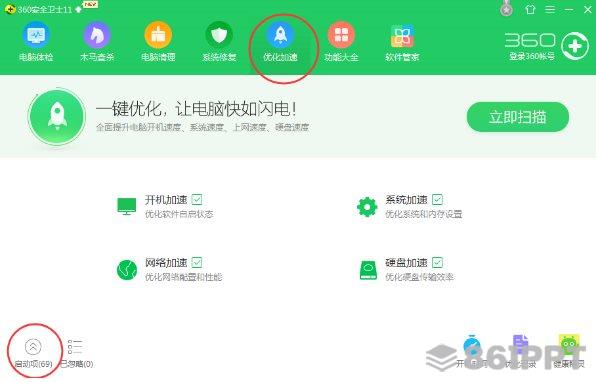The height and width of the screenshot is (382, 596).
Task: Click the heading 一键优化，让电脑快如闪电!
Action: click(x=196, y=109)
